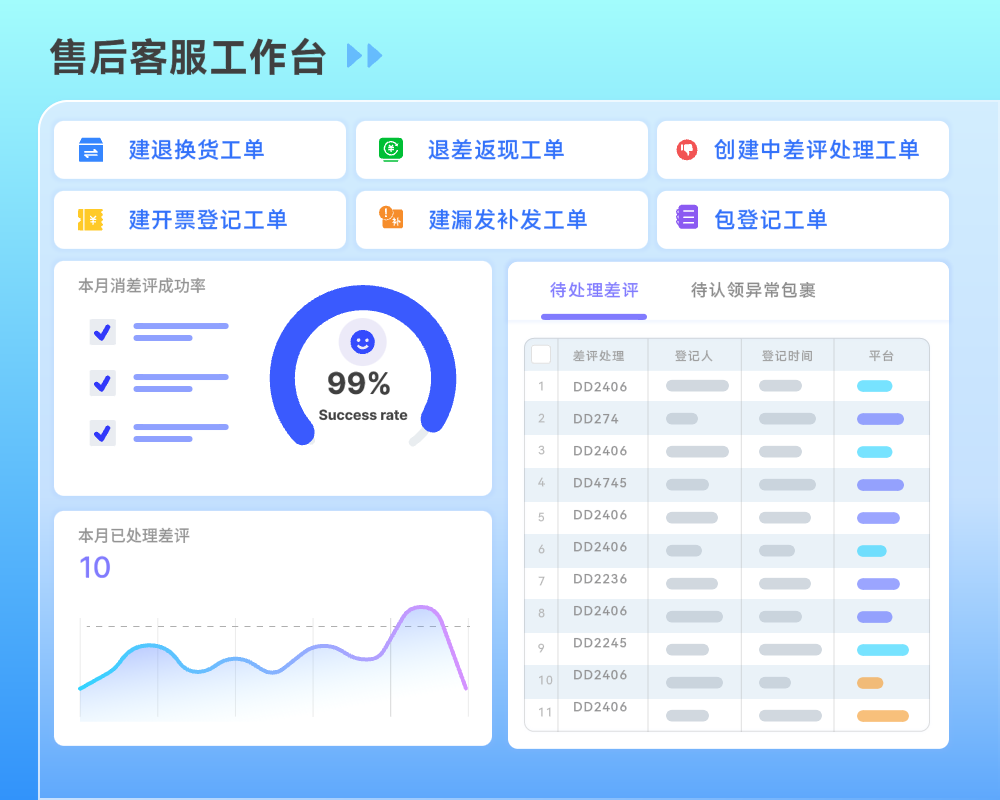Select the green cashback icon on 退差返现工单
Viewport: 1000px width, 800px height.
[390, 149]
